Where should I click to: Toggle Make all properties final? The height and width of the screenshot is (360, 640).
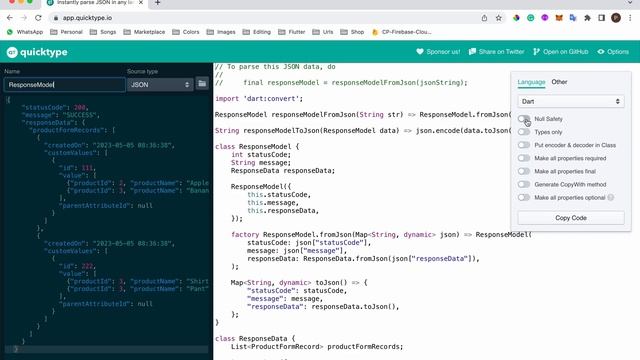click(x=524, y=171)
